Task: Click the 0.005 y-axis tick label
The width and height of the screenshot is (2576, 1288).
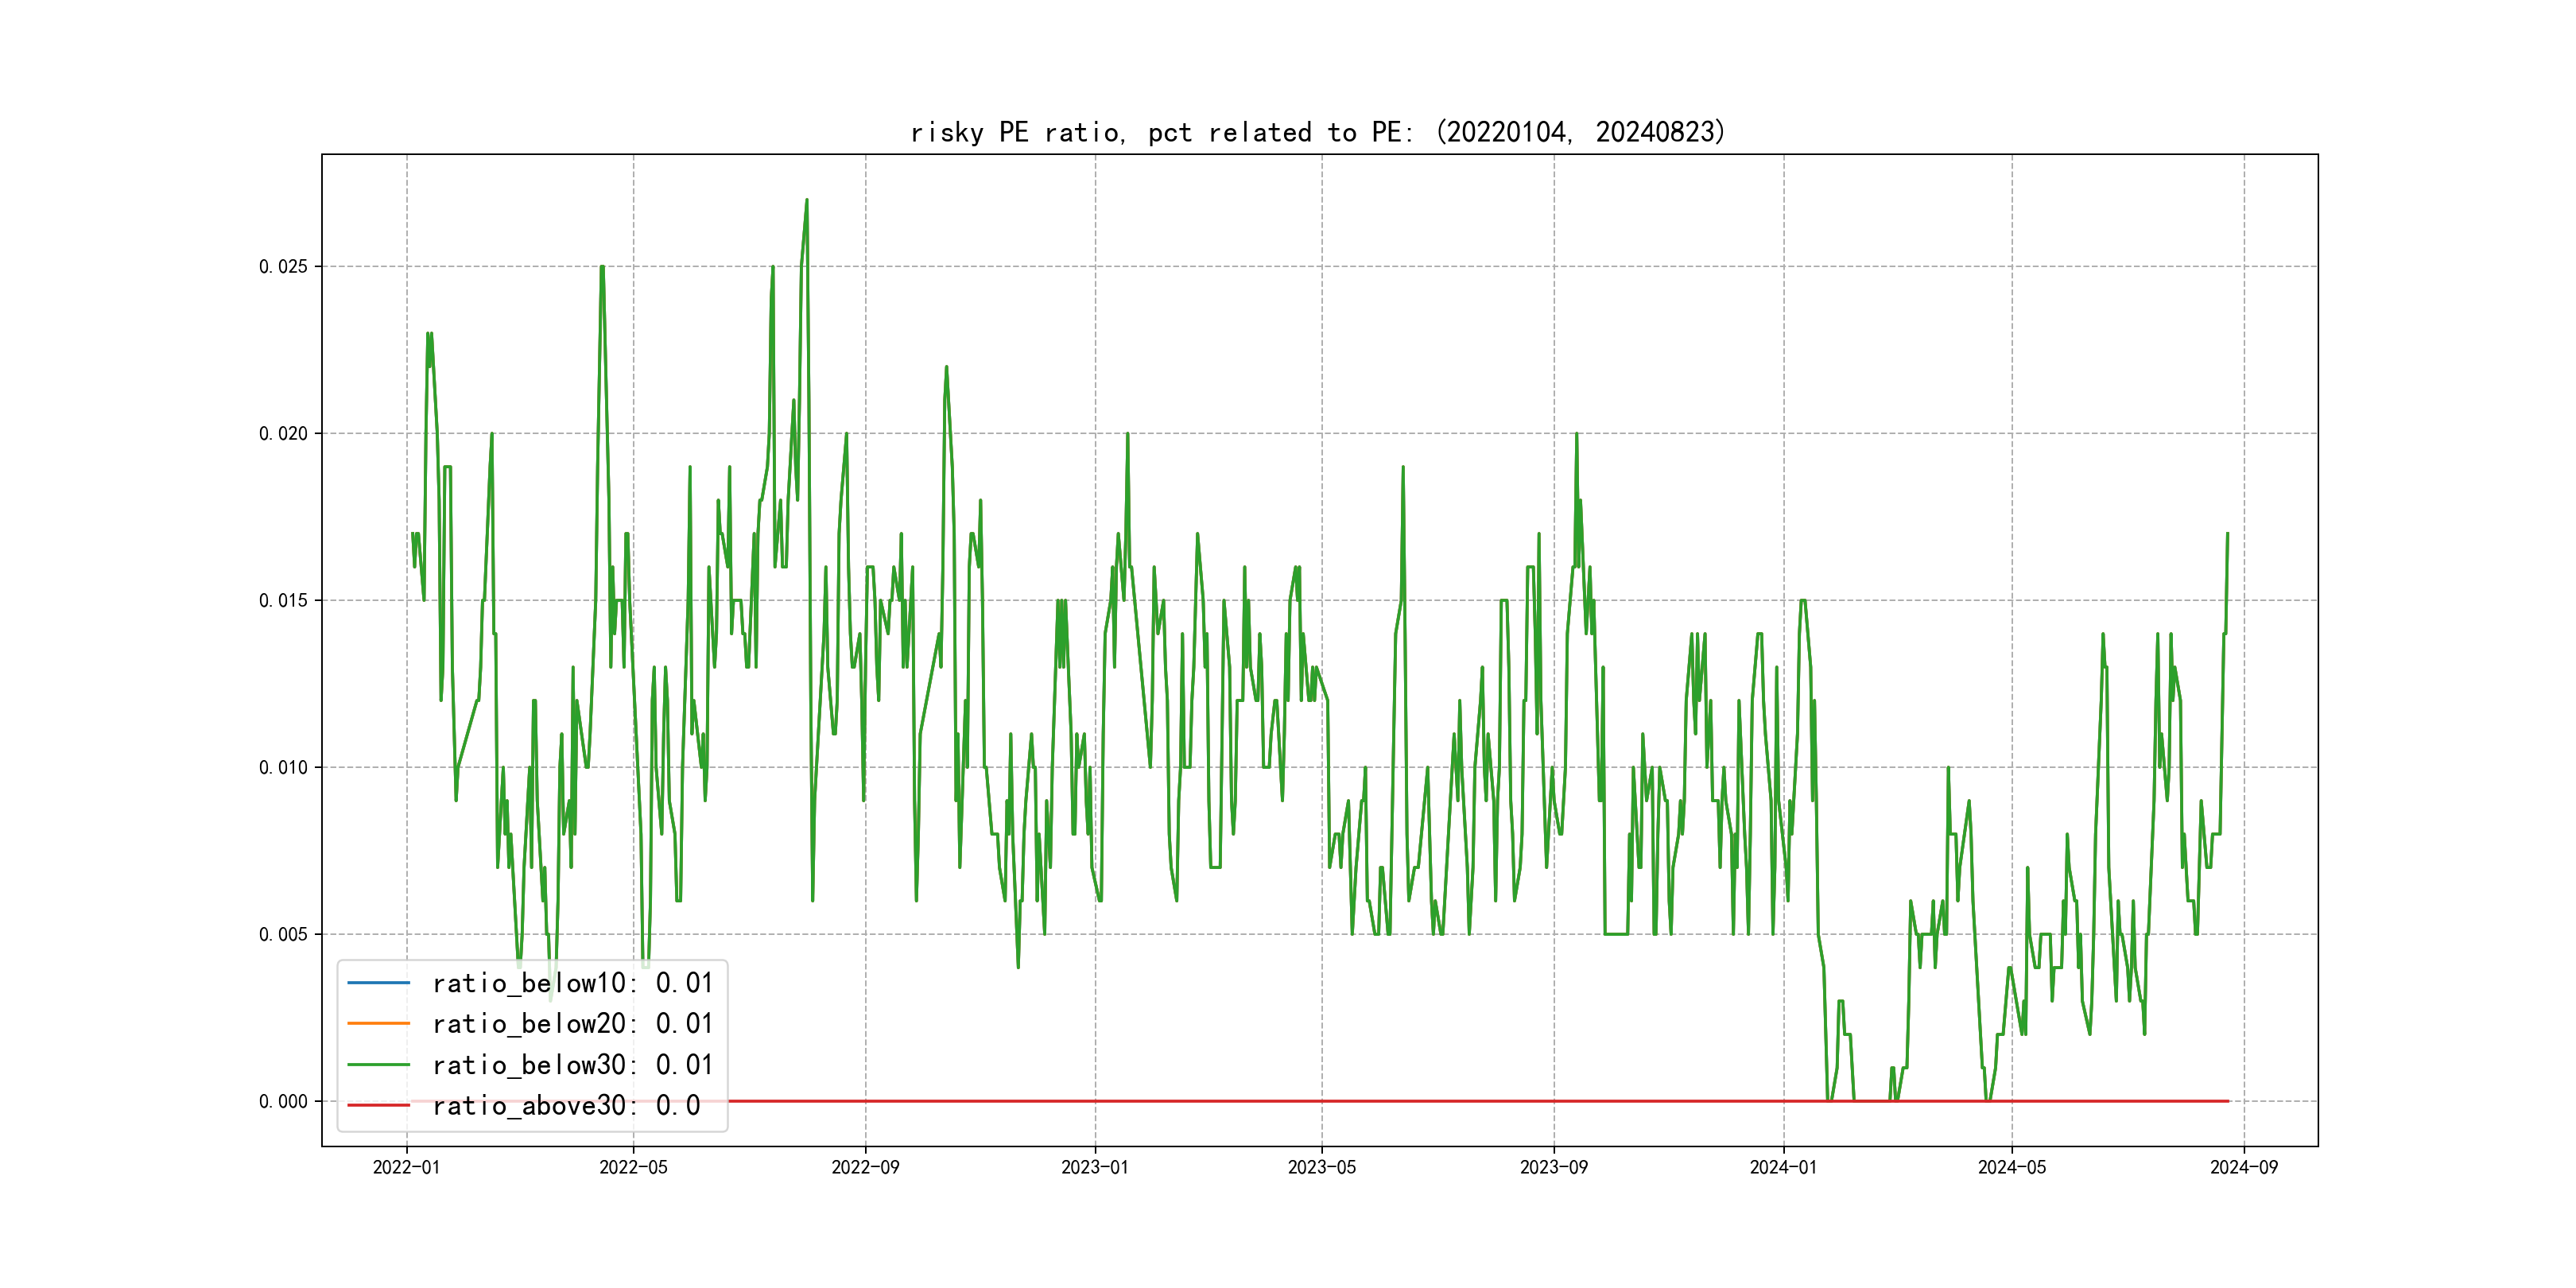Action: coord(283,934)
